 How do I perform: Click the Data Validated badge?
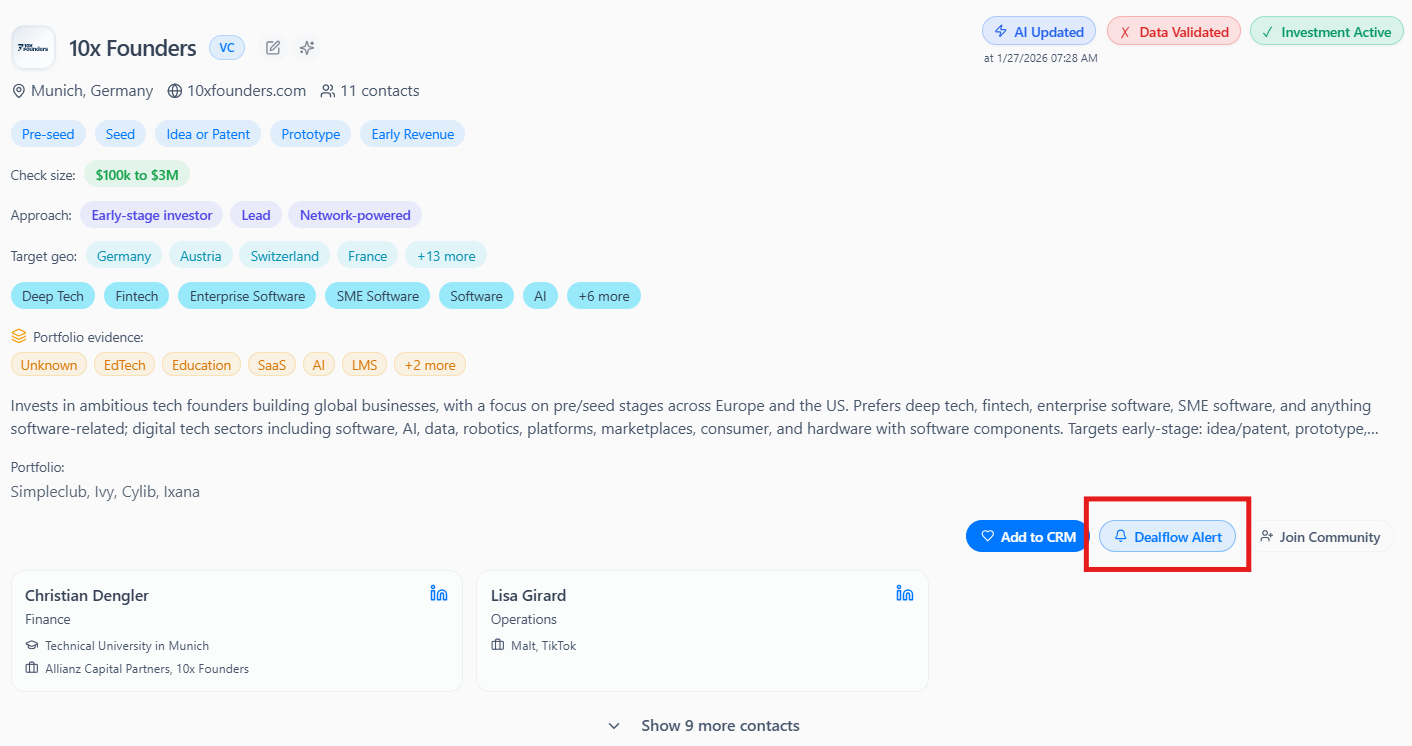pos(1174,32)
